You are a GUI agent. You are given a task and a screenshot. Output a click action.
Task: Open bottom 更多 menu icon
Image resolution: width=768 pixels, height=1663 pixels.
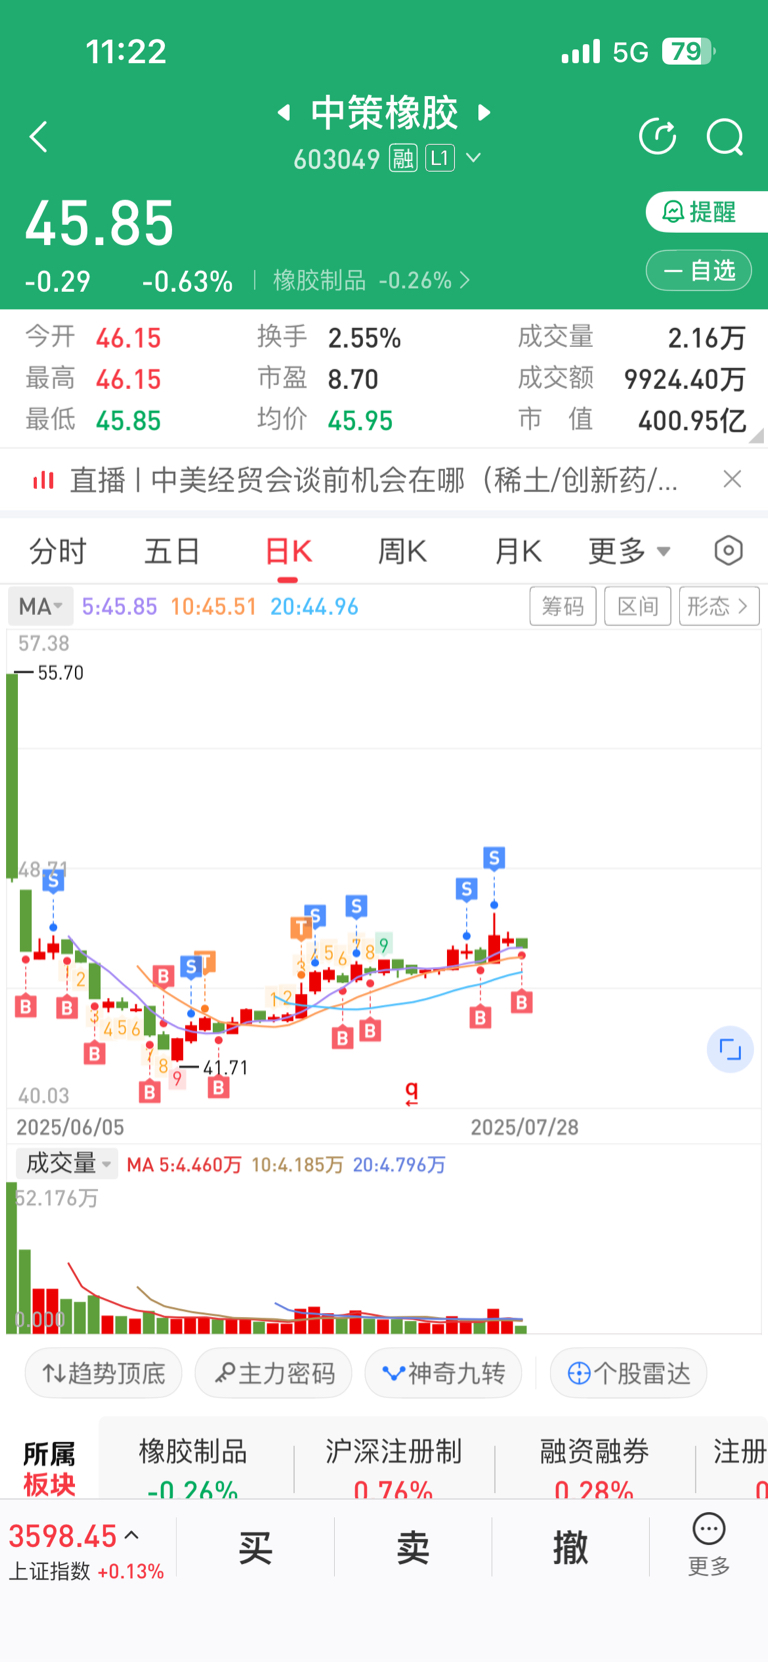tap(709, 1545)
